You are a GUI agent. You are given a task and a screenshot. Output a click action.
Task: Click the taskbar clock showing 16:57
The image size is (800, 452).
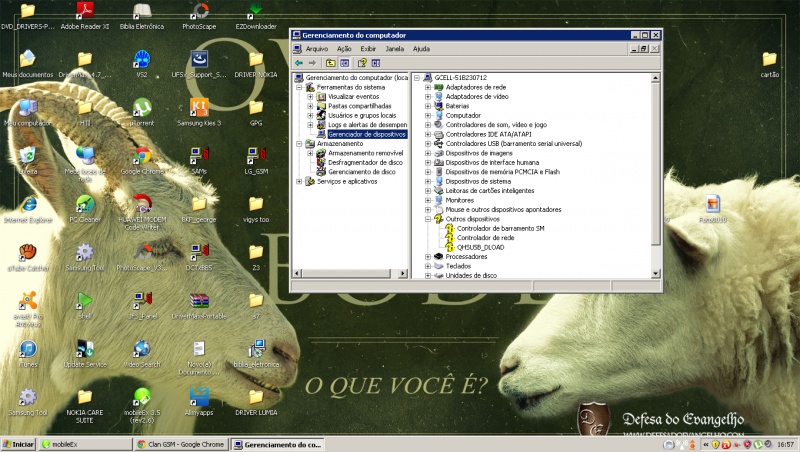(x=785, y=445)
